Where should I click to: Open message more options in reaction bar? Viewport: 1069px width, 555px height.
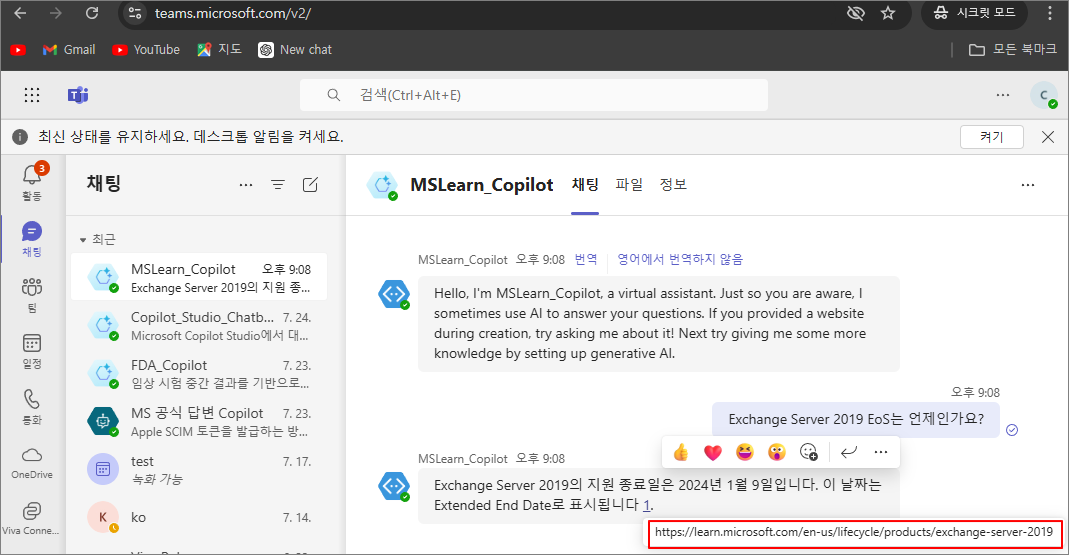(x=881, y=452)
